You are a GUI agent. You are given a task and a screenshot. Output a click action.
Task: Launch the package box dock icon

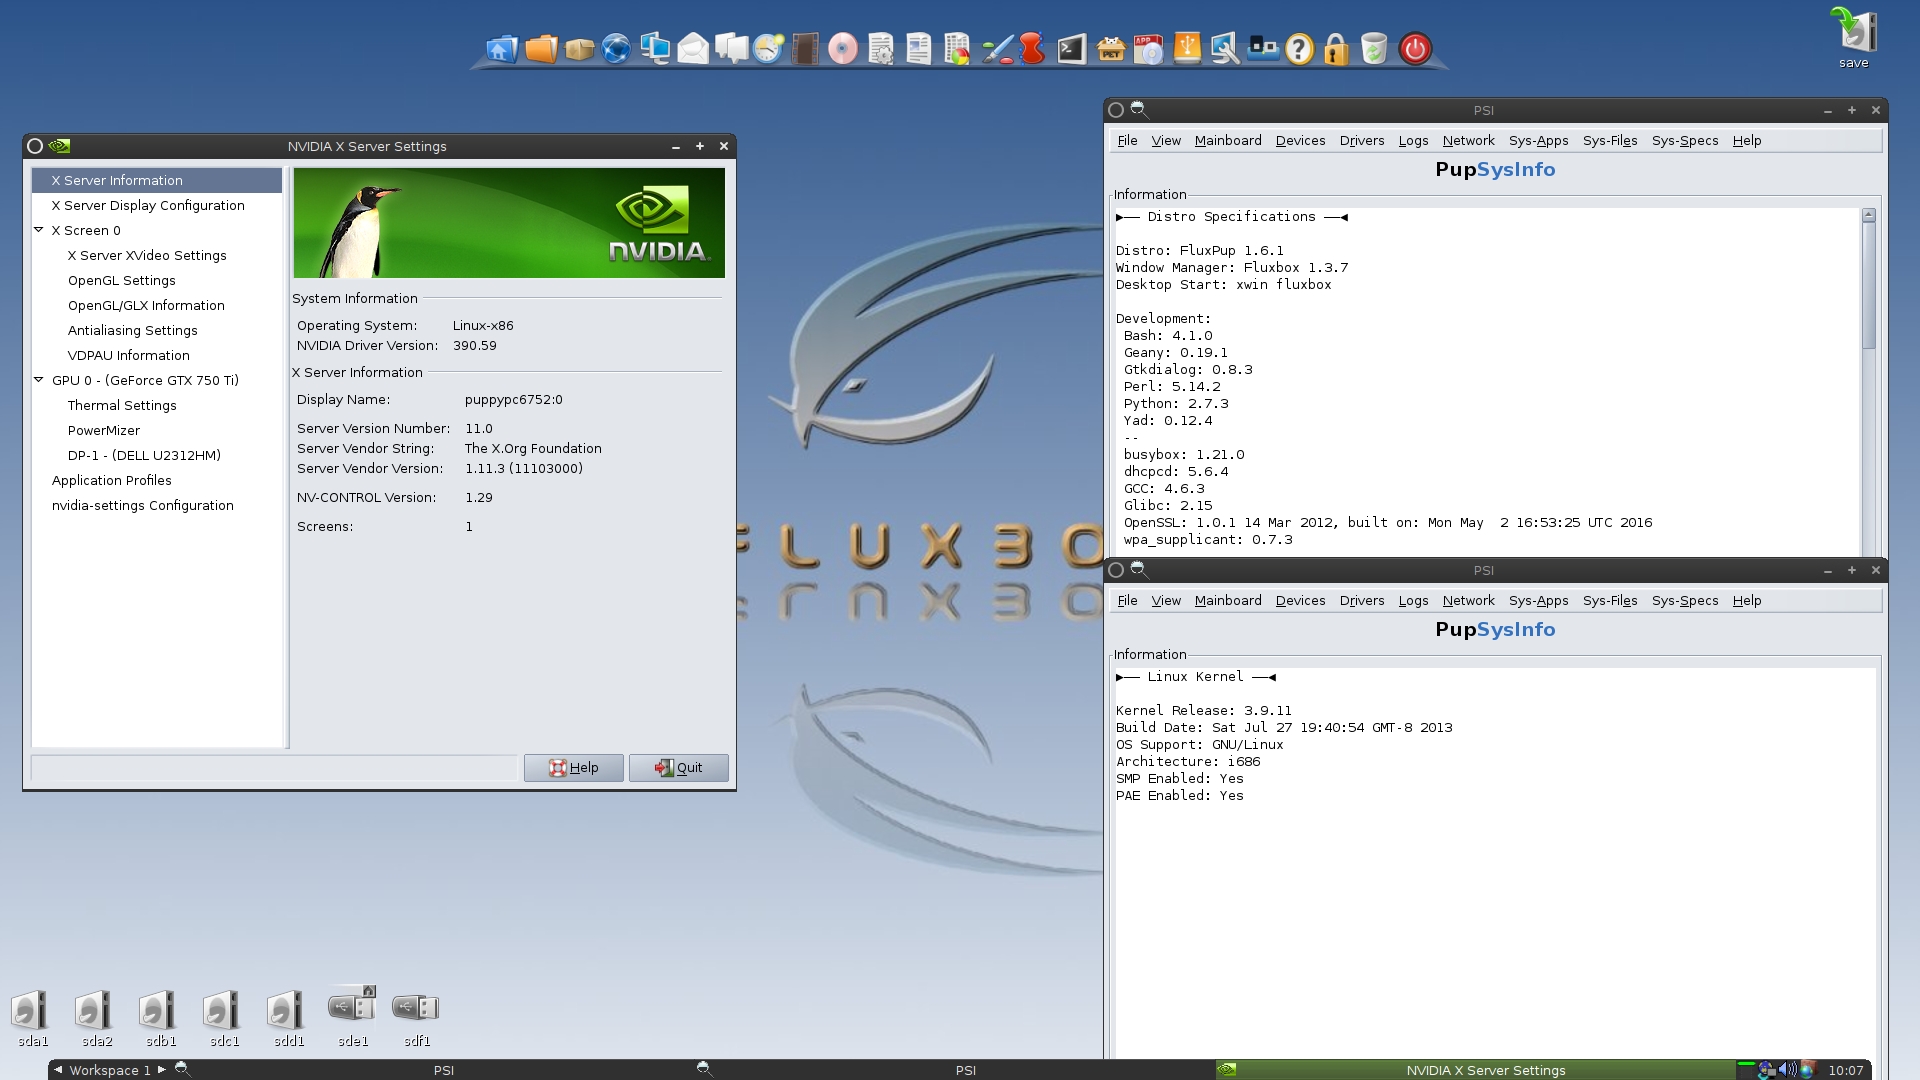point(579,48)
